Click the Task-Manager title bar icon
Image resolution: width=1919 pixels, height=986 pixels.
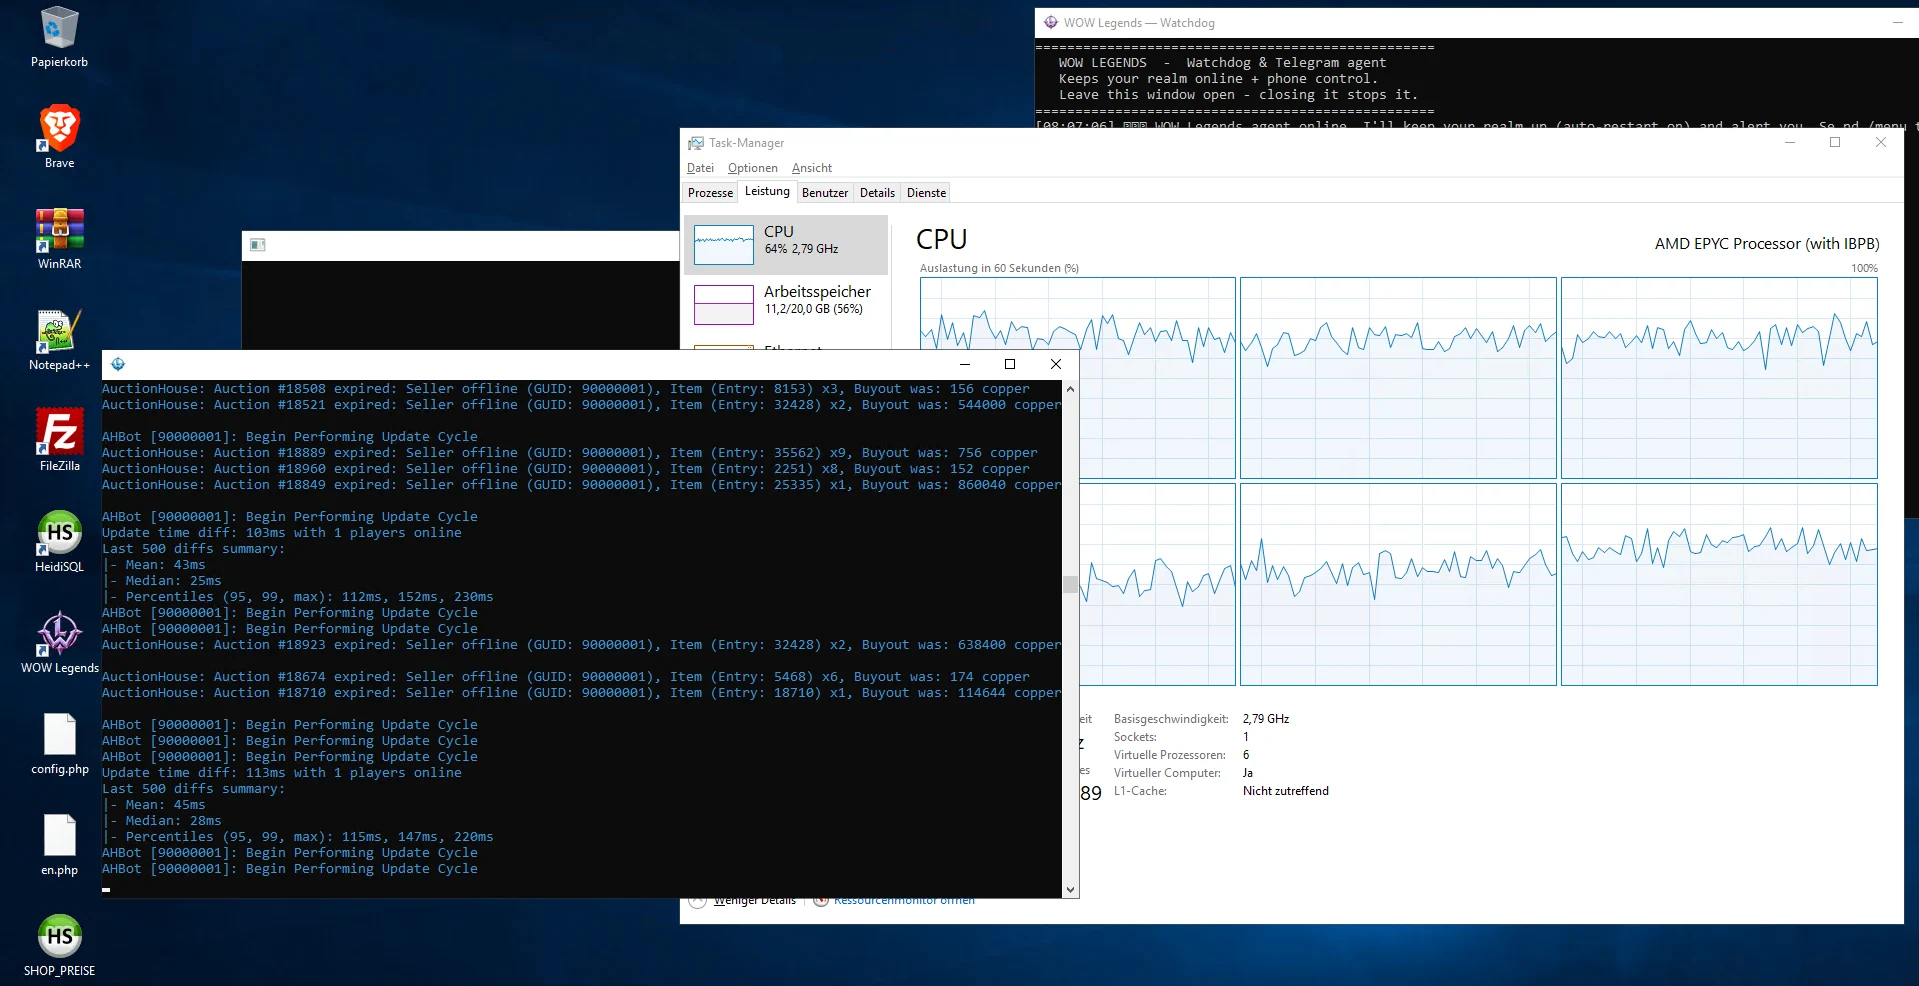696,143
